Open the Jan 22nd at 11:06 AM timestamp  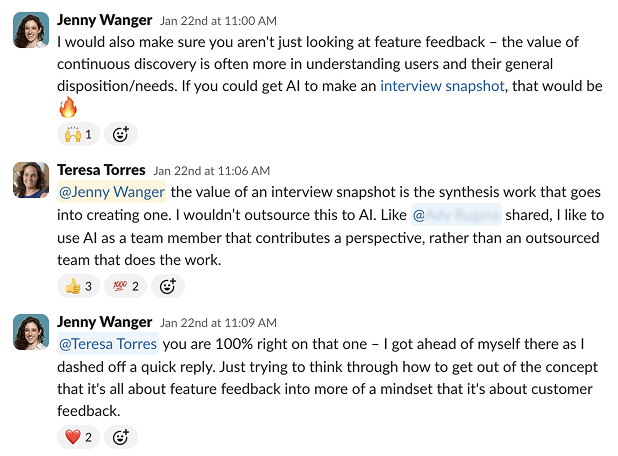click(211, 171)
